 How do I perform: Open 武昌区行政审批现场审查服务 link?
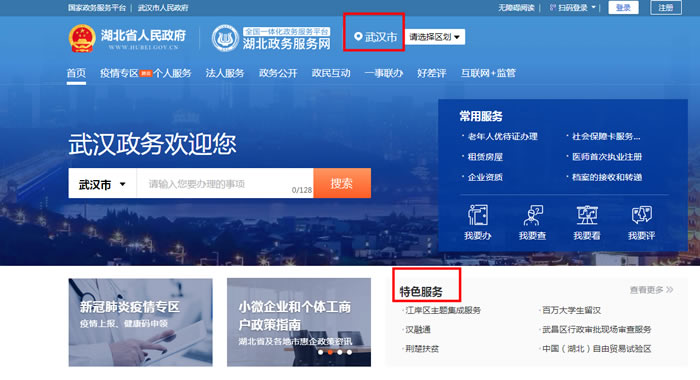pyautogui.click(x=597, y=330)
